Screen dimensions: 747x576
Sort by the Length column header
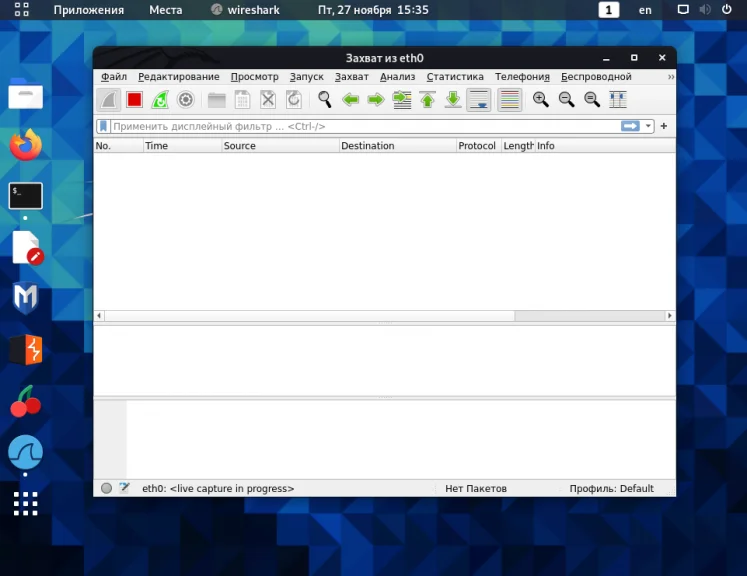point(518,146)
